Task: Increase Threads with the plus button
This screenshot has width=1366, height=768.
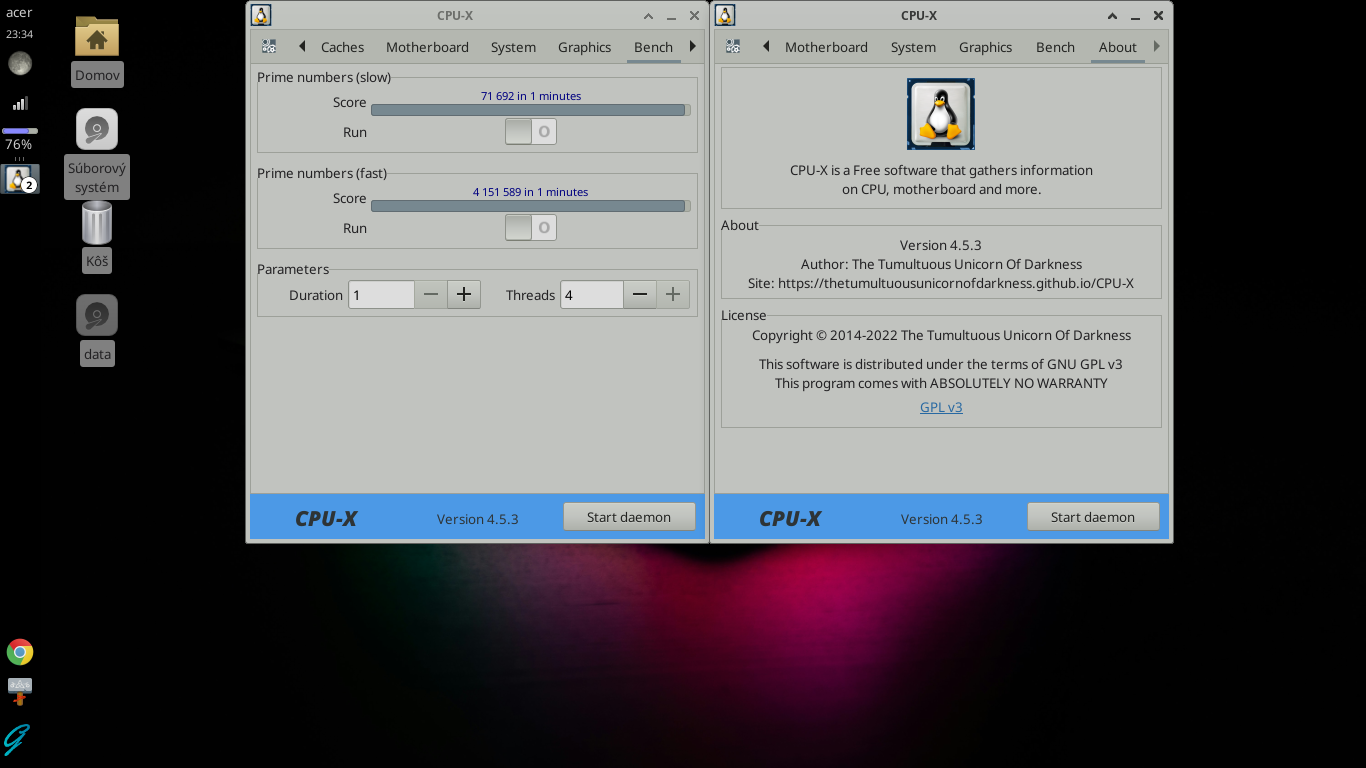Action: coord(673,294)
